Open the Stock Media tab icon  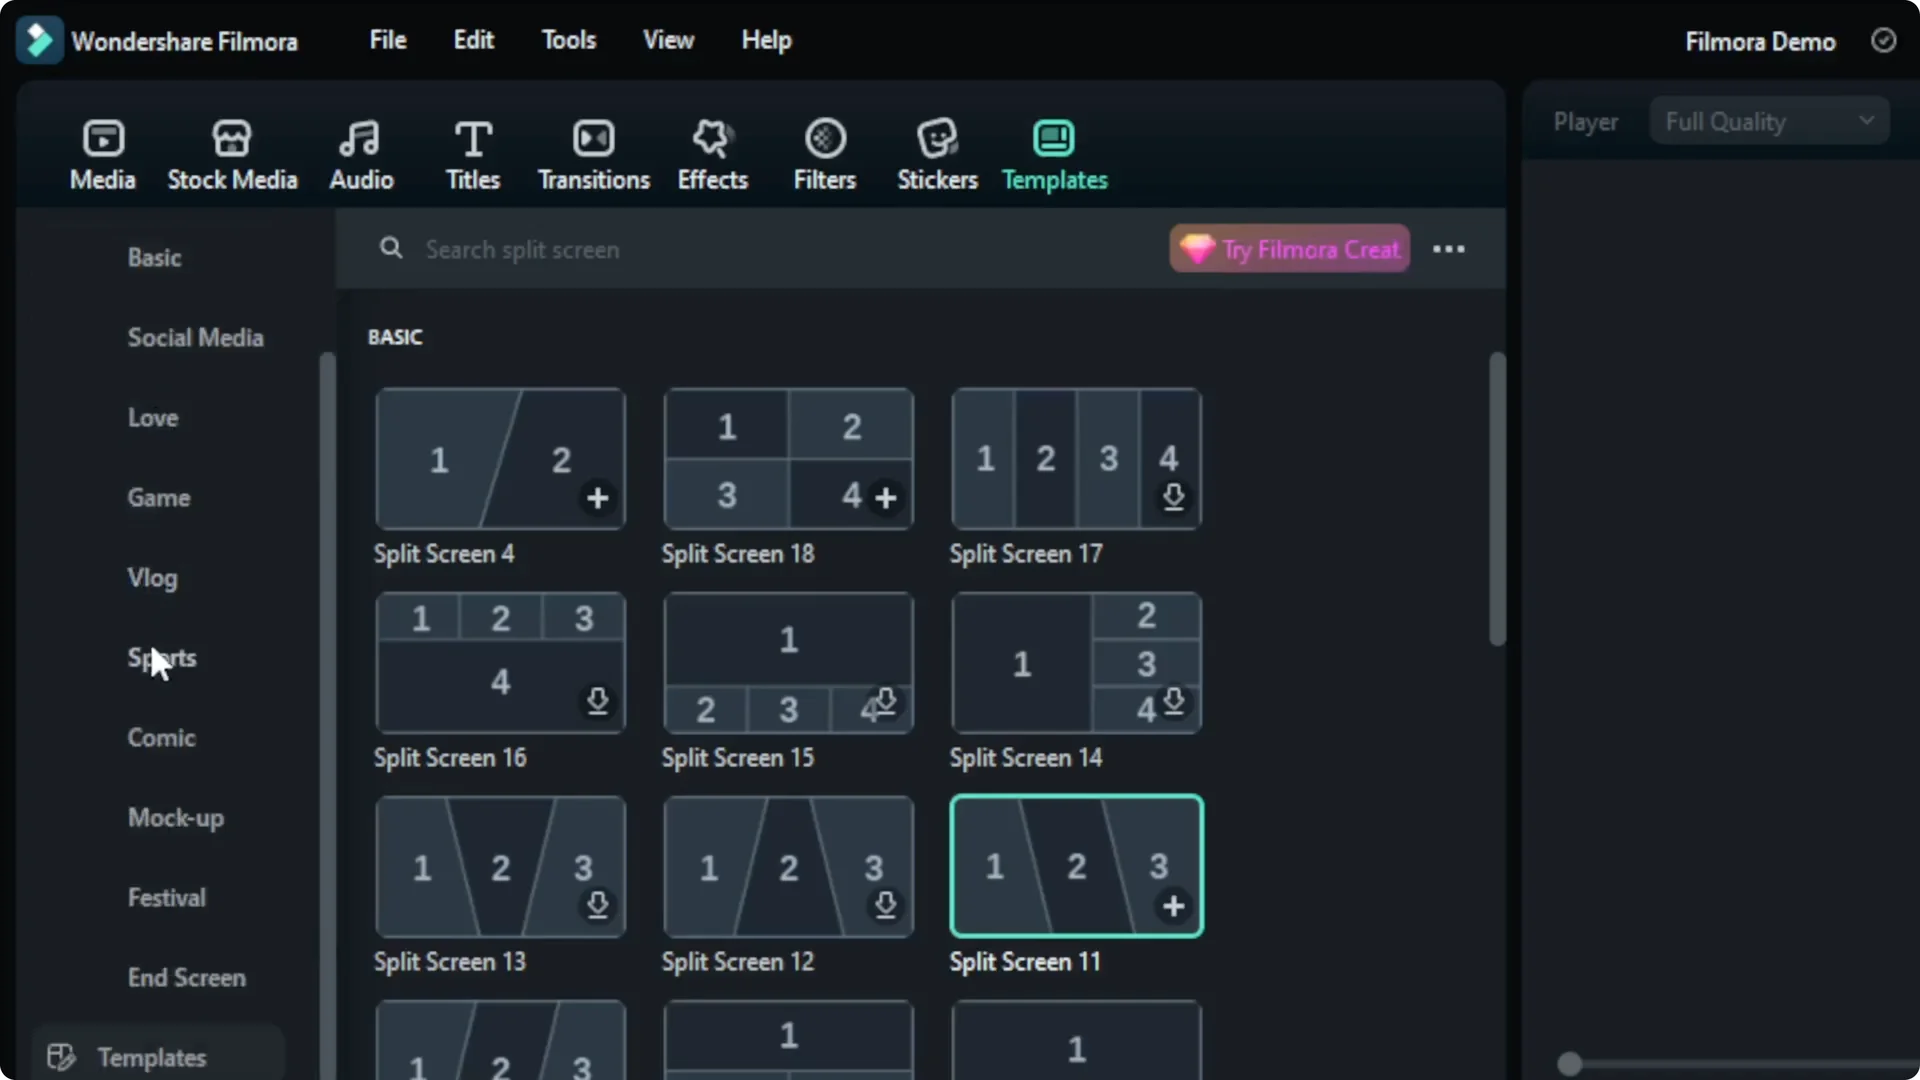click(x=232, y=139)
